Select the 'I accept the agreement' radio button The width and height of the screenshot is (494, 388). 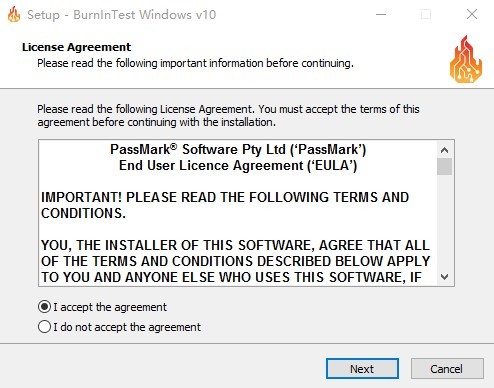tap(44, 307)
